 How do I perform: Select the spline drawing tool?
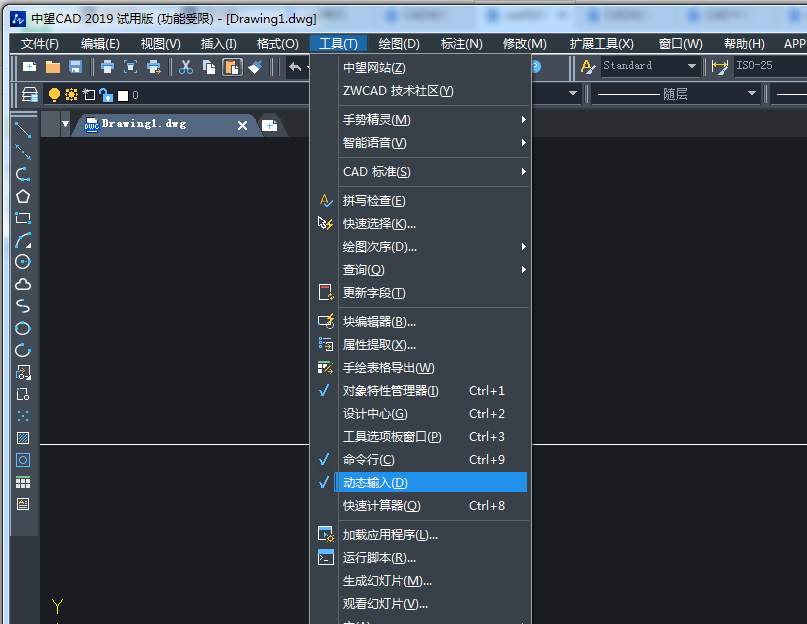tap(23, 306)
